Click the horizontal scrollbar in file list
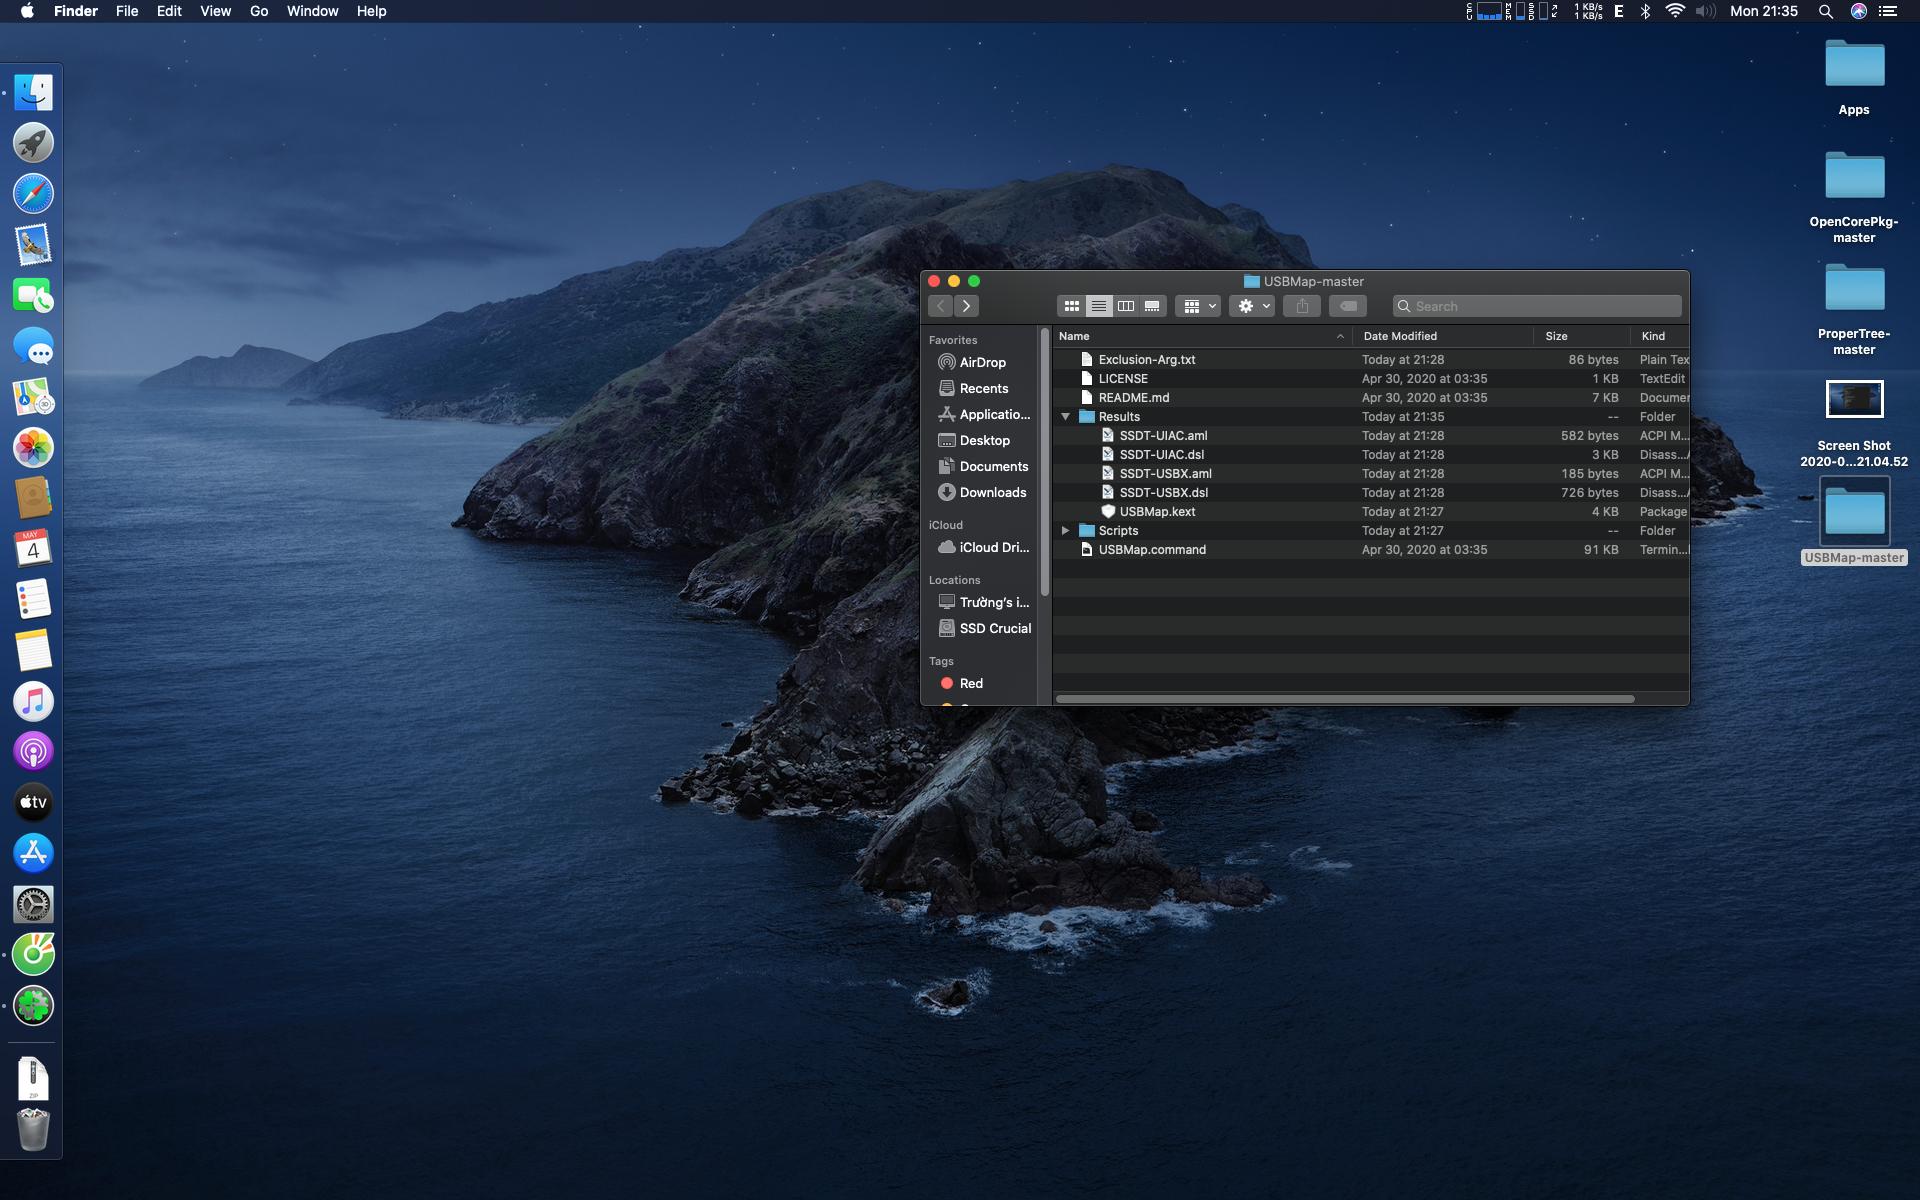The width and height of the screenshot is (1920, 1200). coord(1345,699)
